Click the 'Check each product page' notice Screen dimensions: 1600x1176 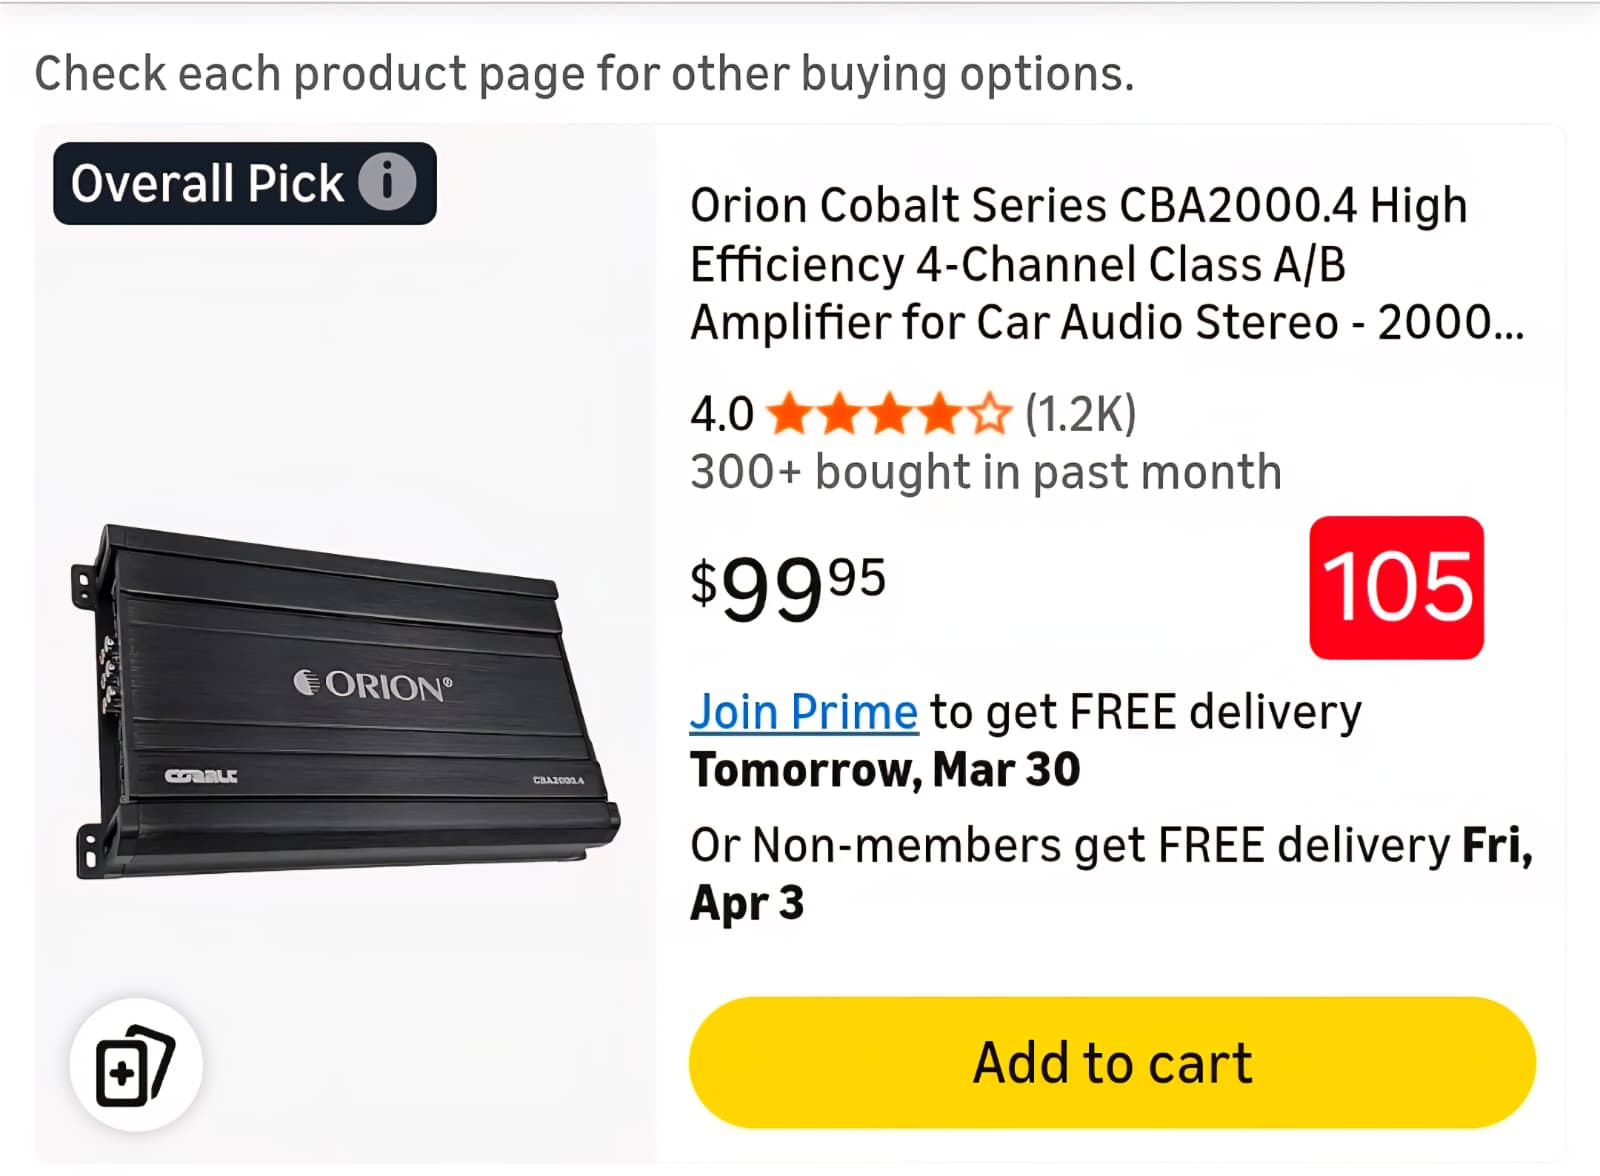point(584,74)
